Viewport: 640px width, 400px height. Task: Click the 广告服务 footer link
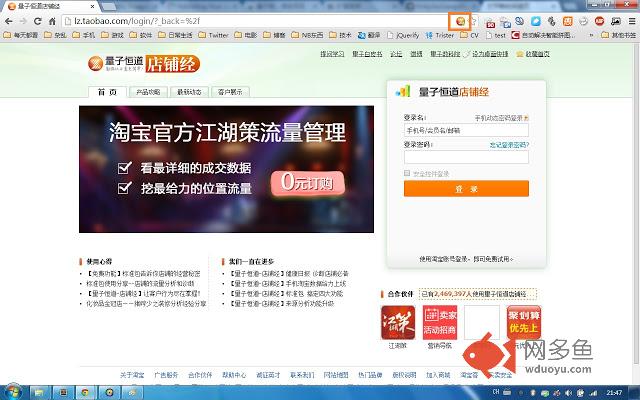[166, 375]
